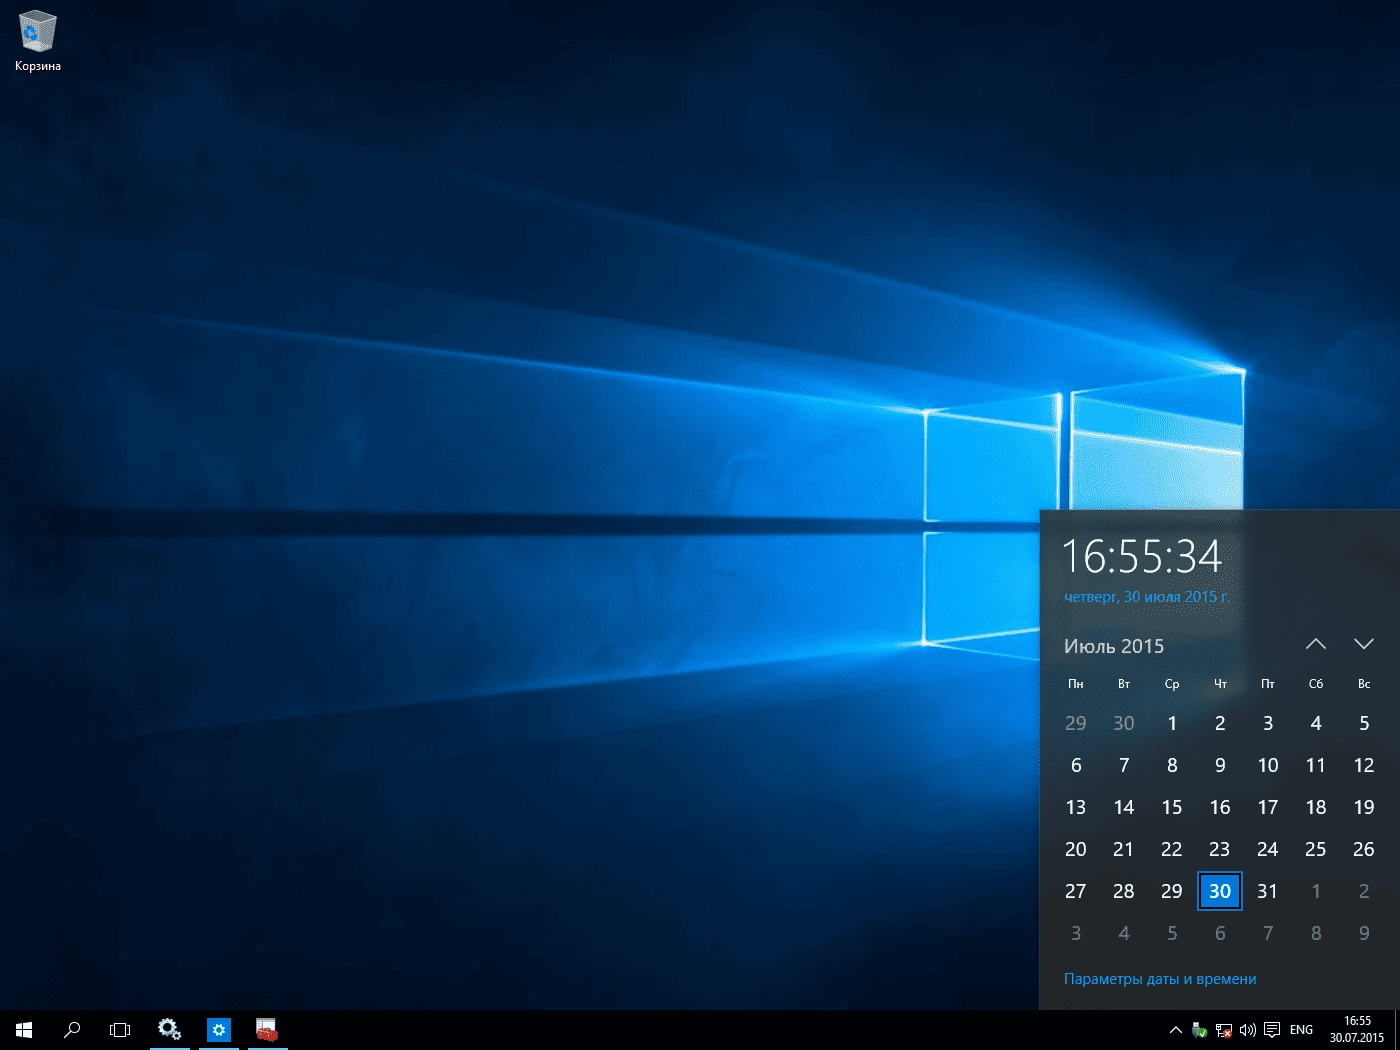The image size is (1400, 1050).
Task: Select highlighted today date 30 July
Action: [1220, 891]
